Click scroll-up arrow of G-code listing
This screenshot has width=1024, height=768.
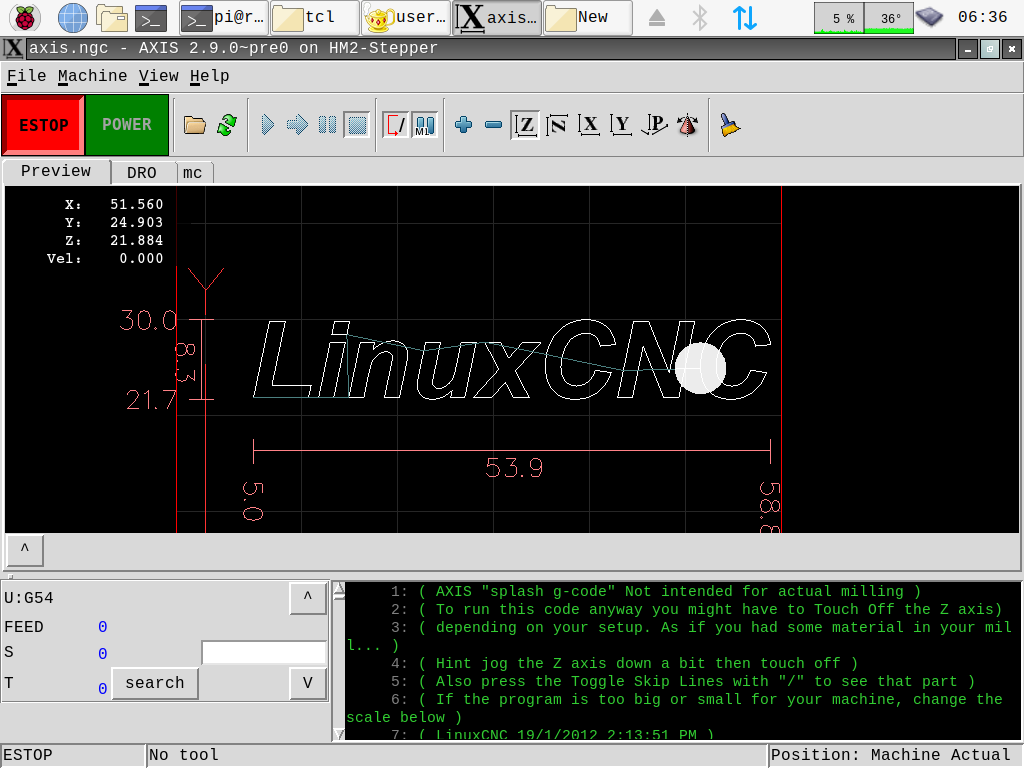click(x=339, y=589)
